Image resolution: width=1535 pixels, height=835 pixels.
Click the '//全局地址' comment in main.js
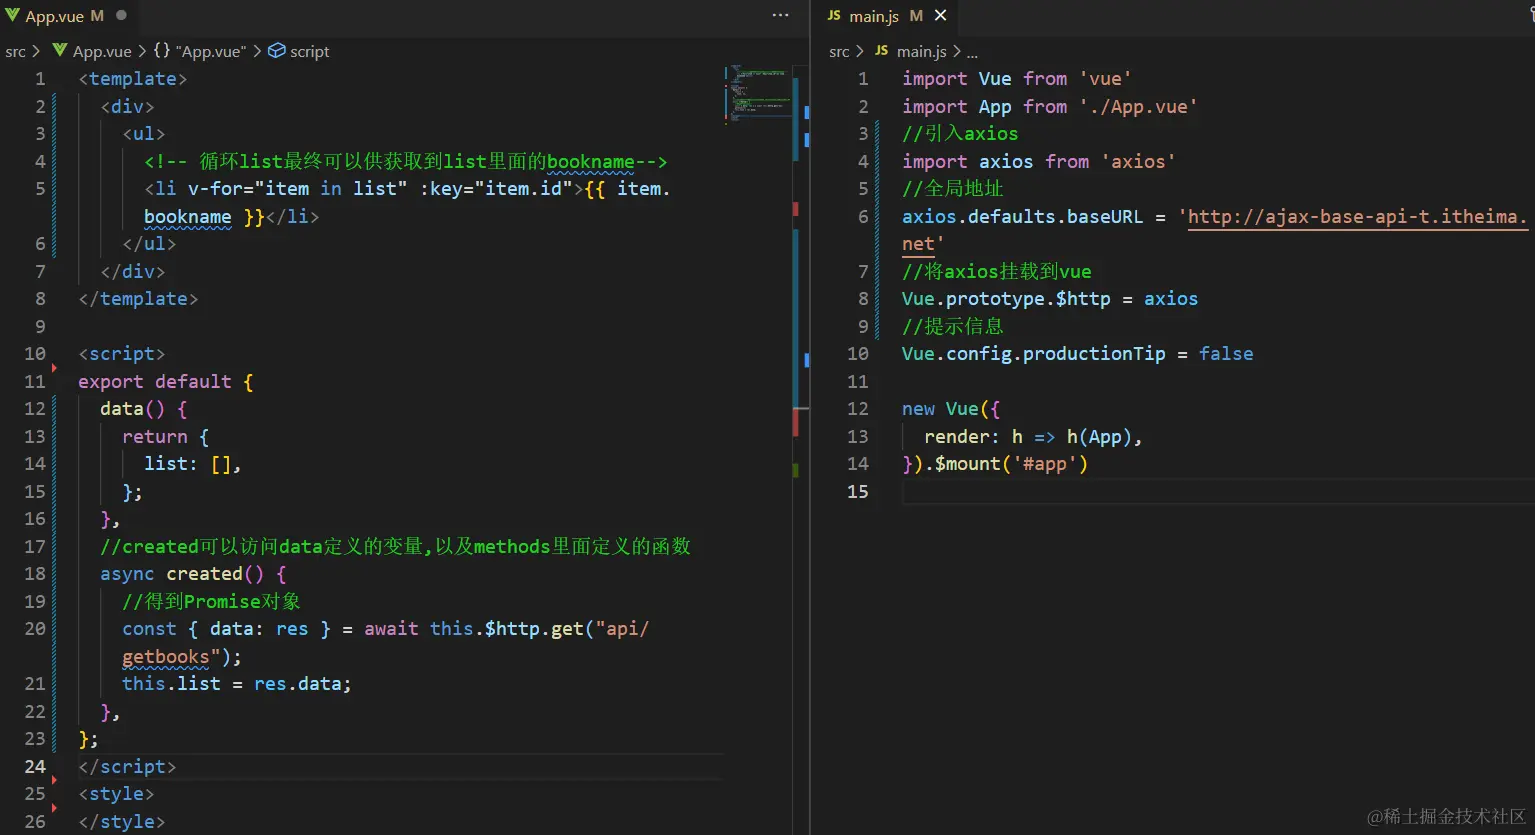coord(953,189)
